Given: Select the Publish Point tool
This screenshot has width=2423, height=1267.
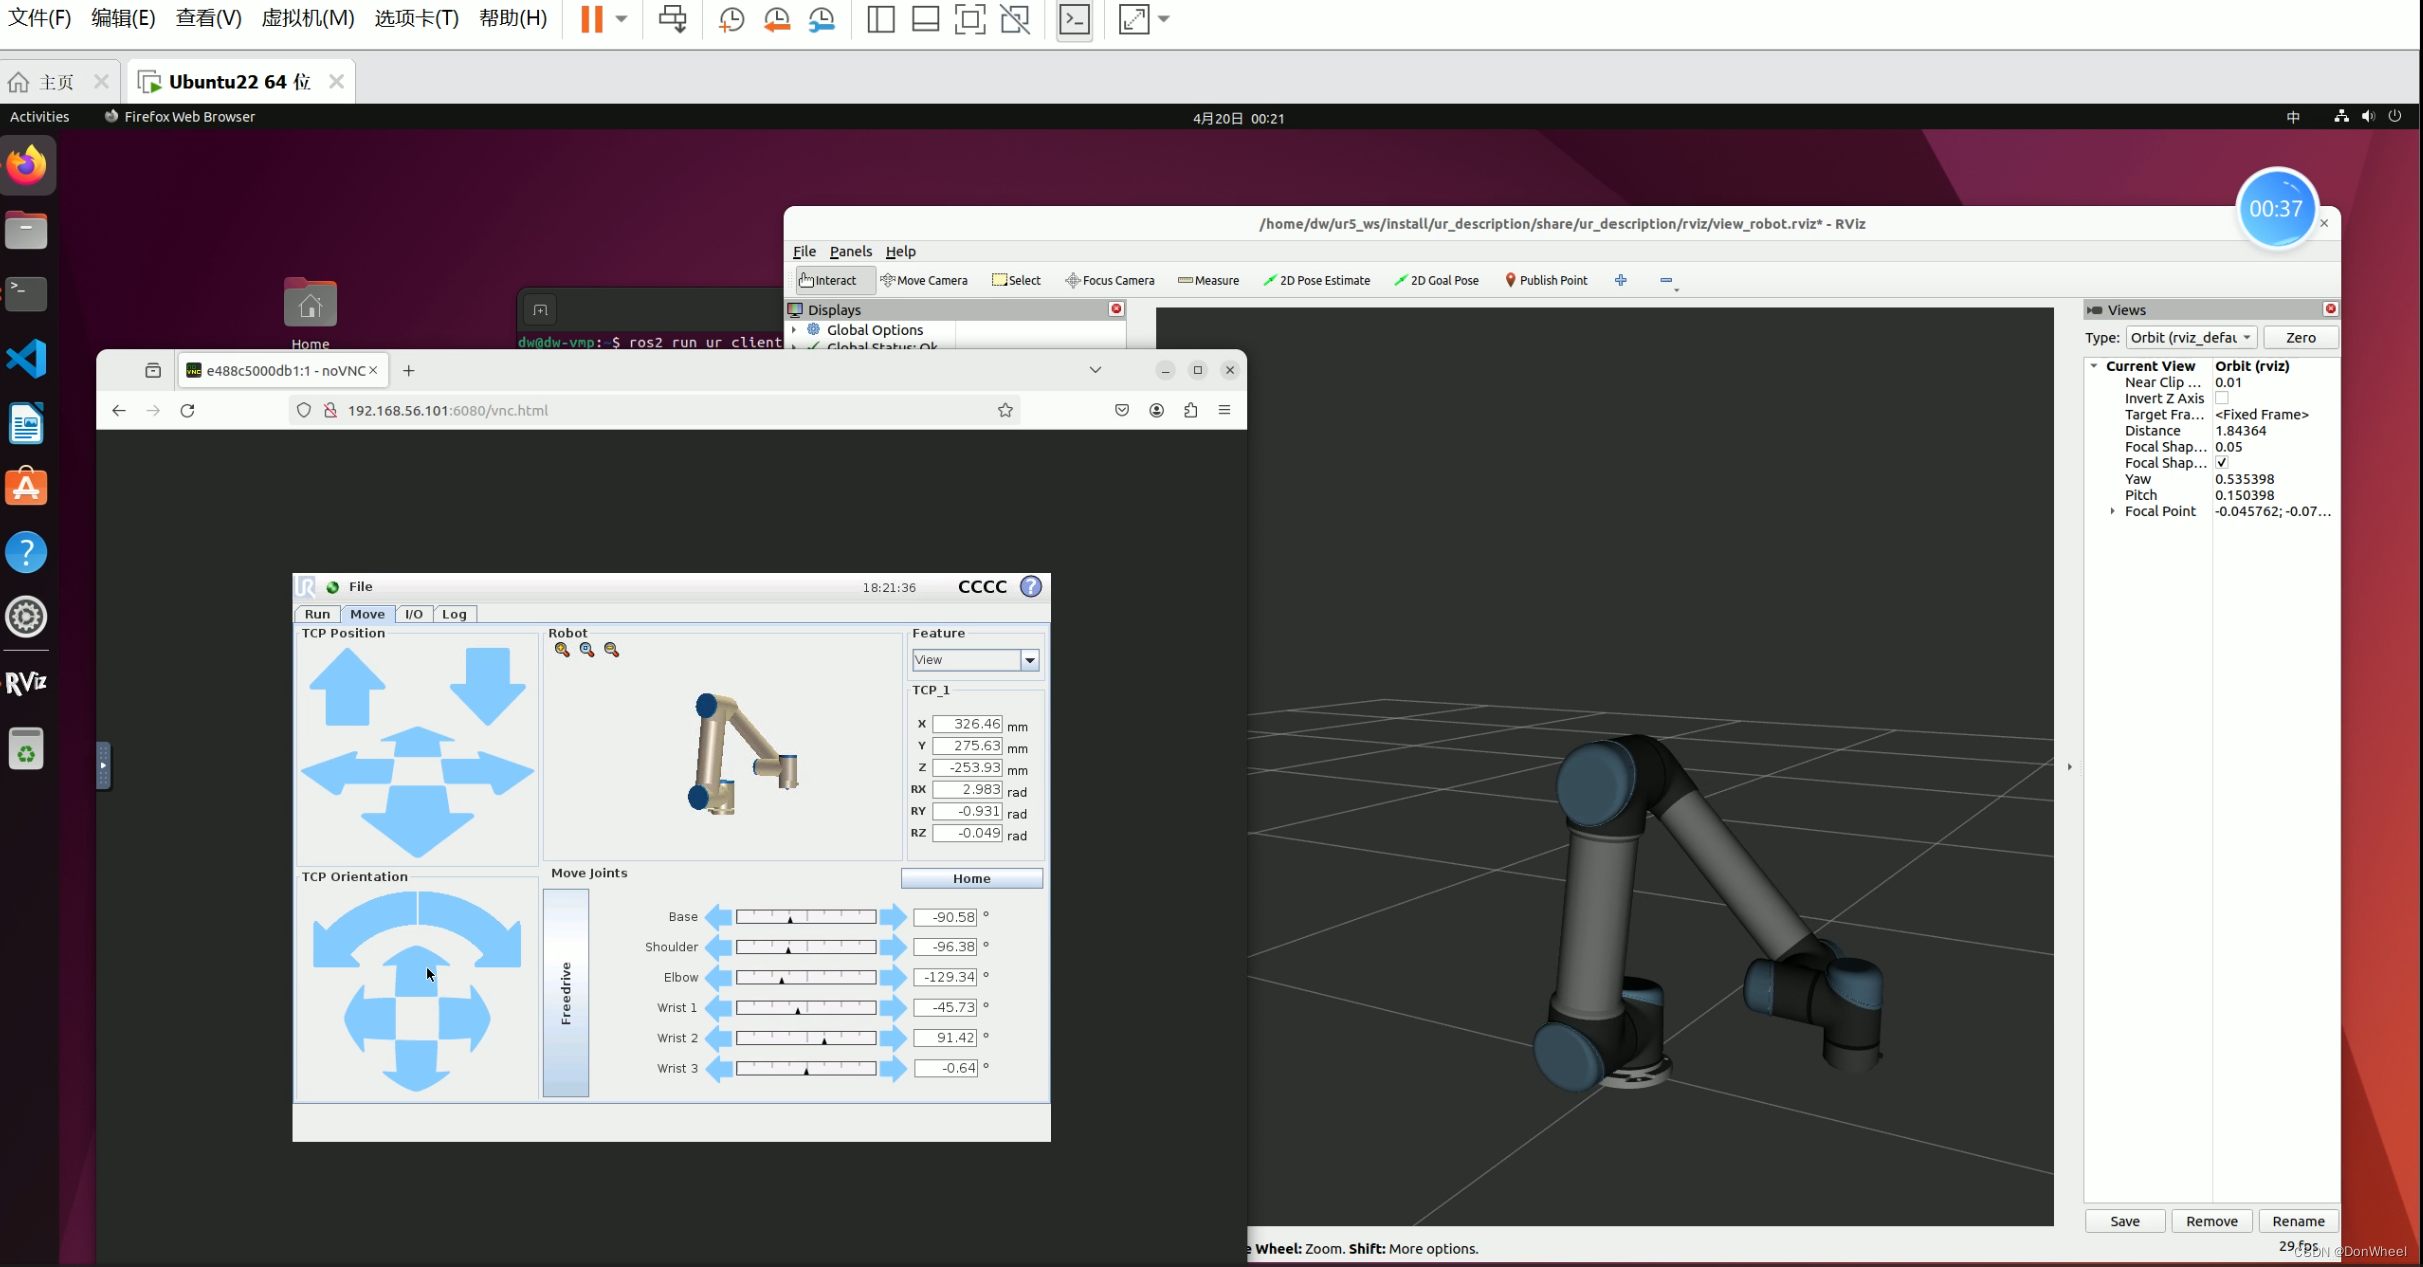Looking at the screenshot, I should [1546, 280].
